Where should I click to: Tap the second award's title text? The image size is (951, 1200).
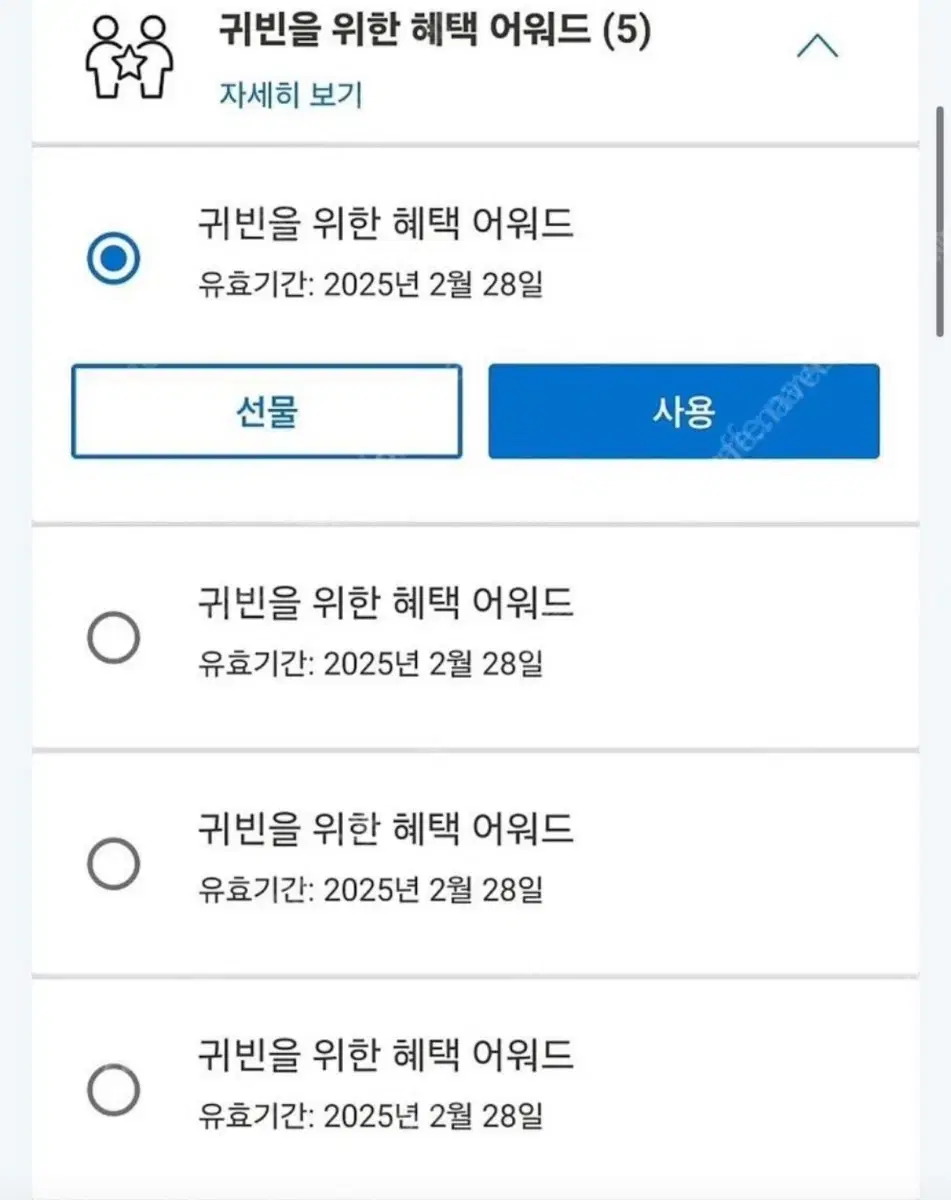pos(386,602)
